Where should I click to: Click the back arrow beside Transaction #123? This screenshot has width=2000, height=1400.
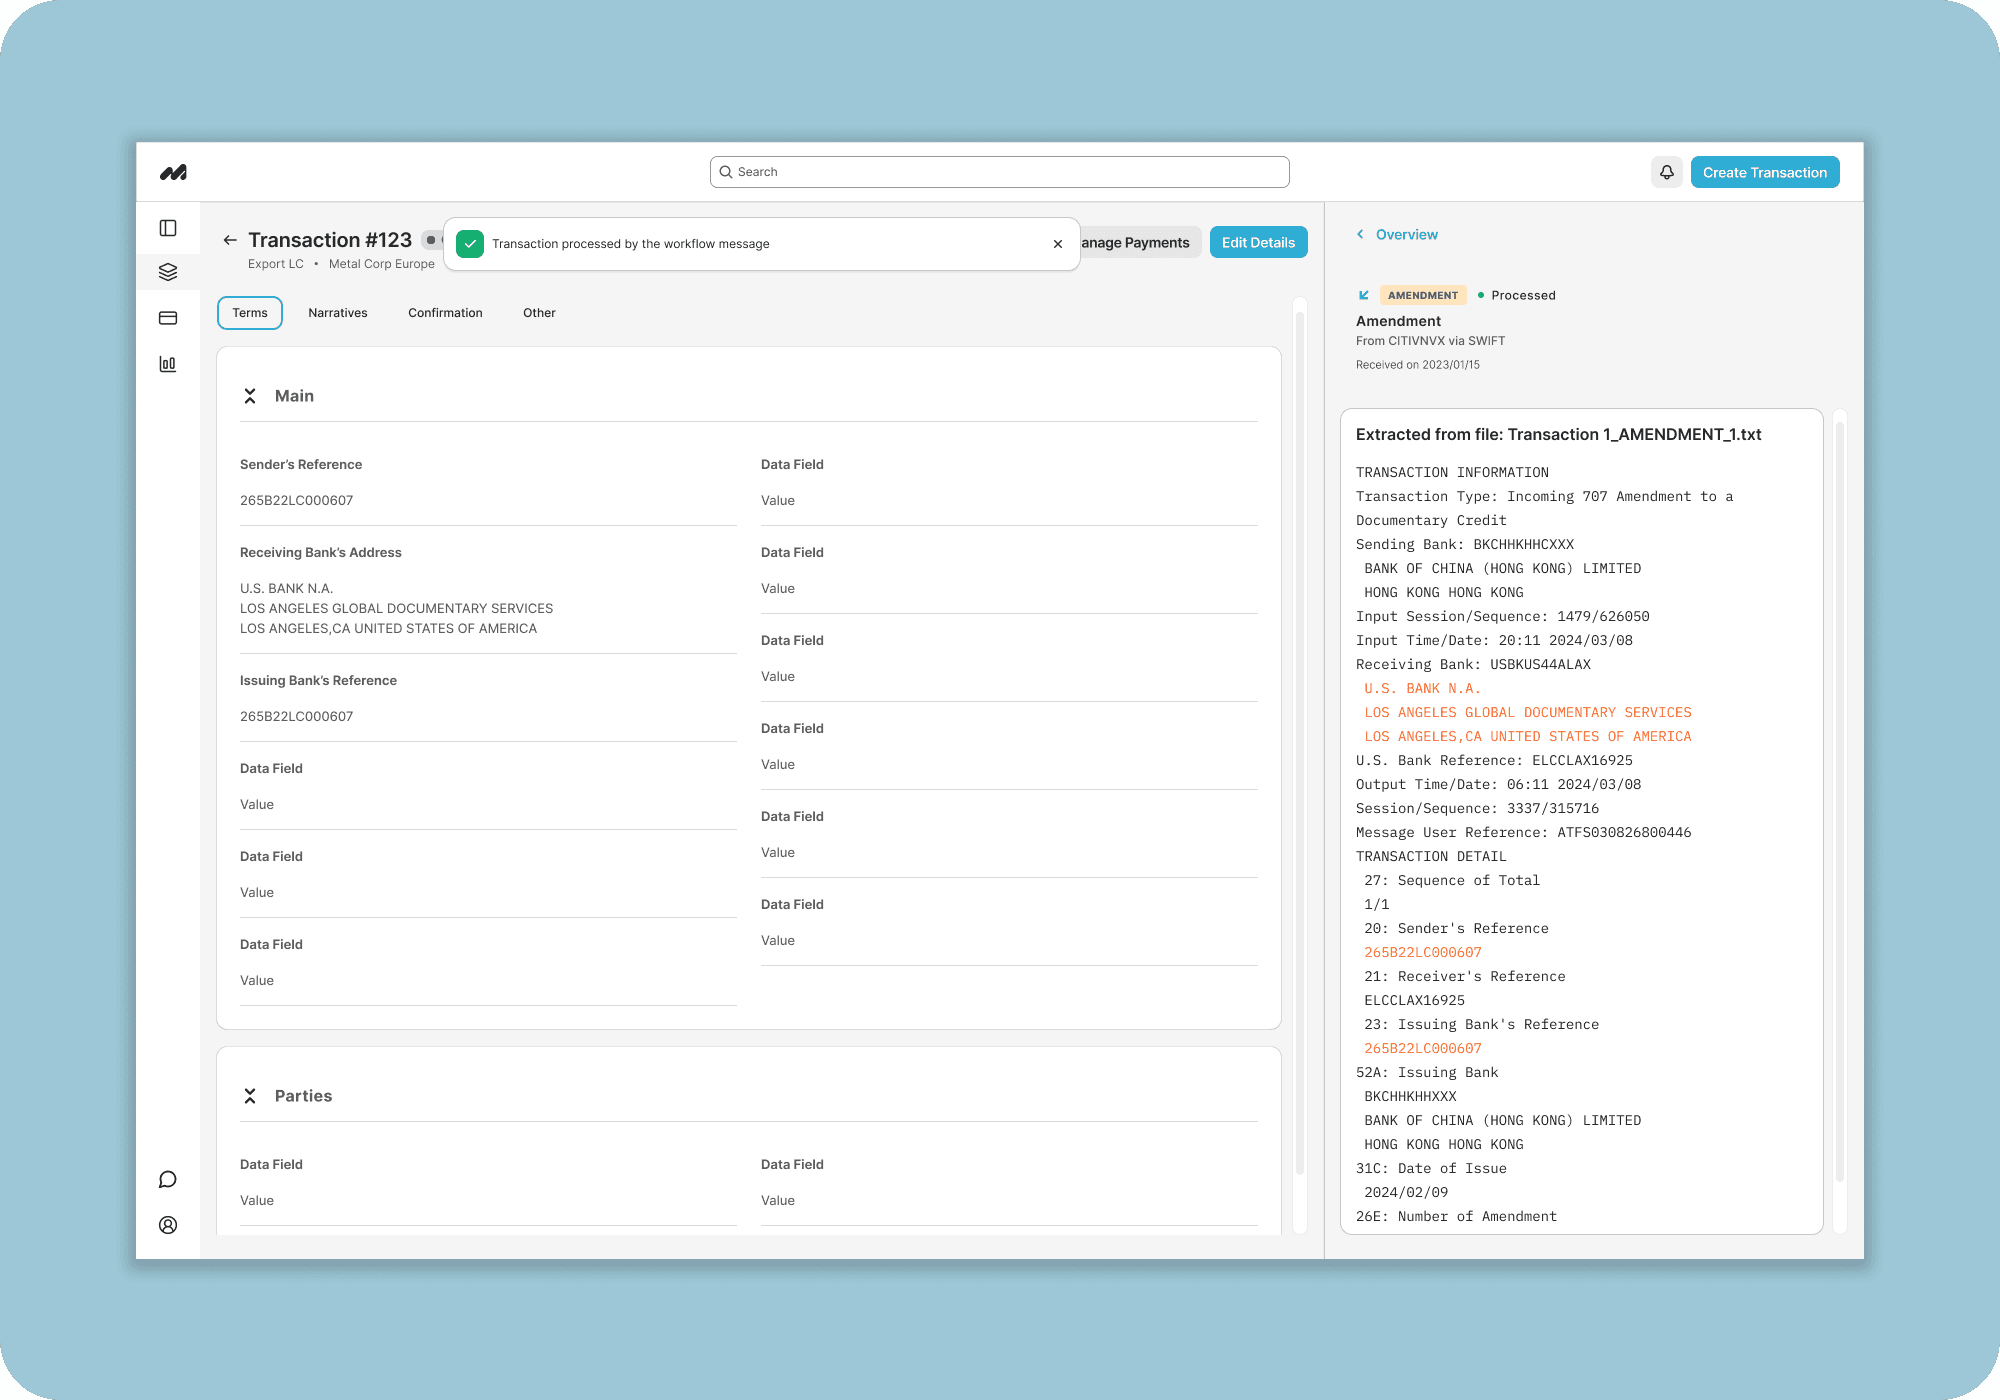click(x=230, y=240)
